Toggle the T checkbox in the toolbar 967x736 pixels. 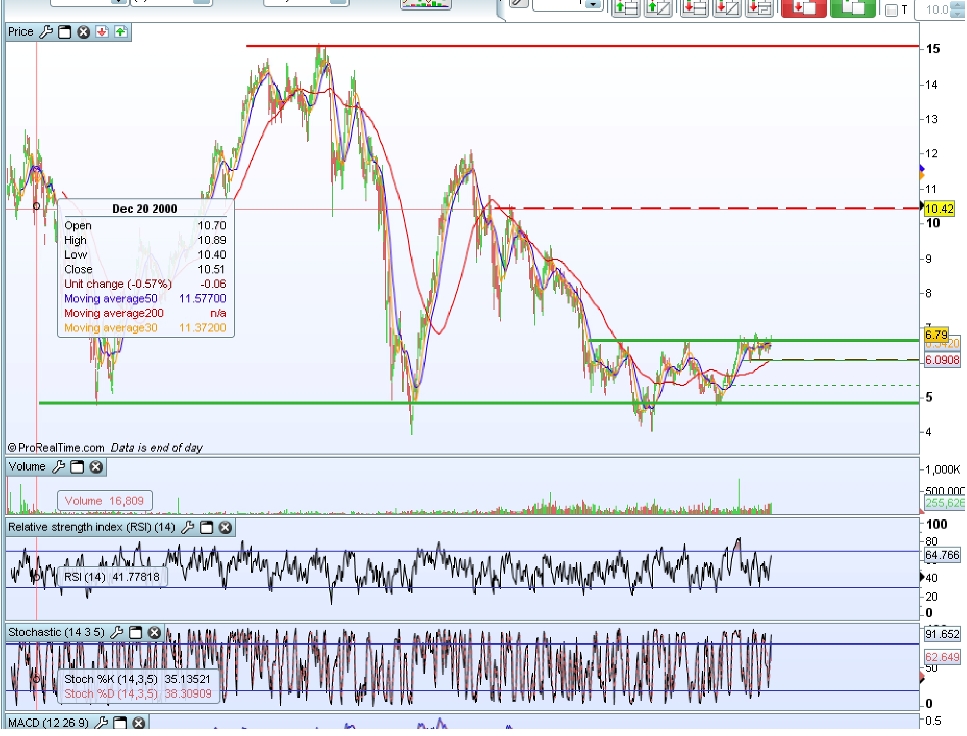point(891,10)
